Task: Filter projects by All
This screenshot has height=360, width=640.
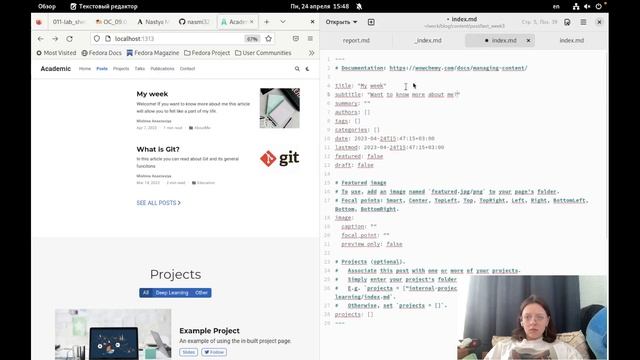Action: 146,293
